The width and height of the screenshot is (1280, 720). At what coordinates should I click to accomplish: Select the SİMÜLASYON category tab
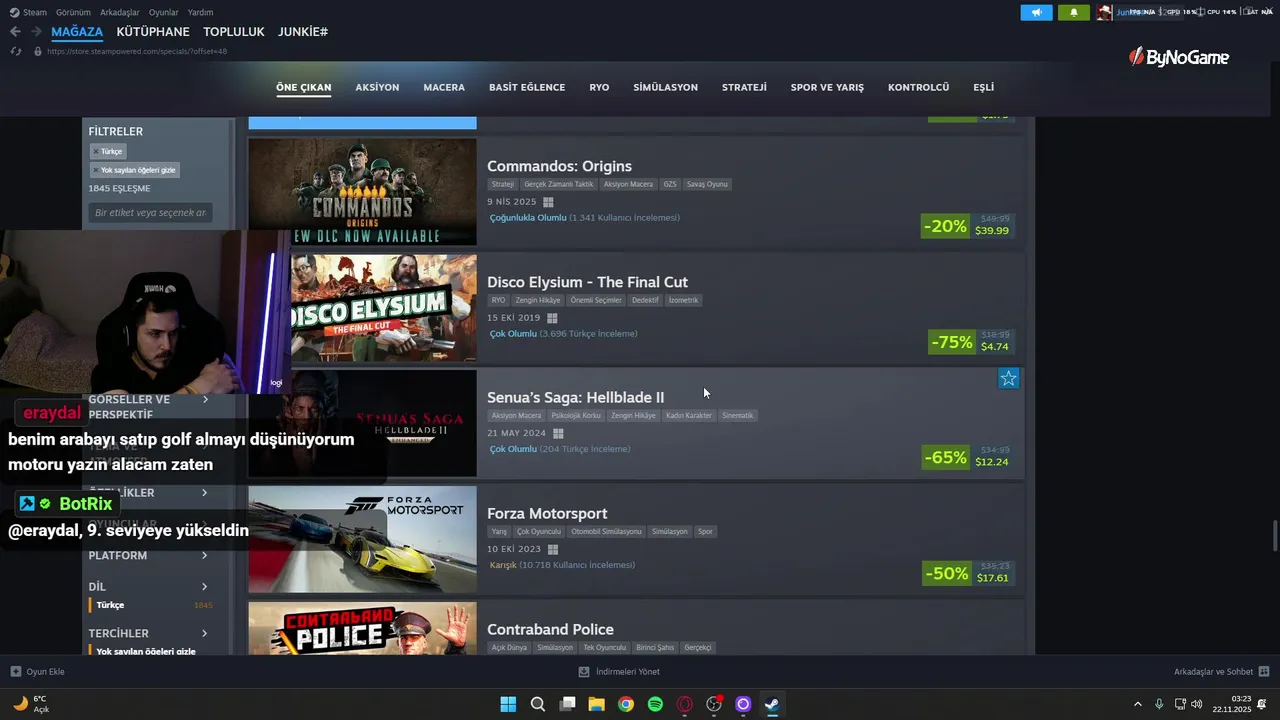(665, 87)
